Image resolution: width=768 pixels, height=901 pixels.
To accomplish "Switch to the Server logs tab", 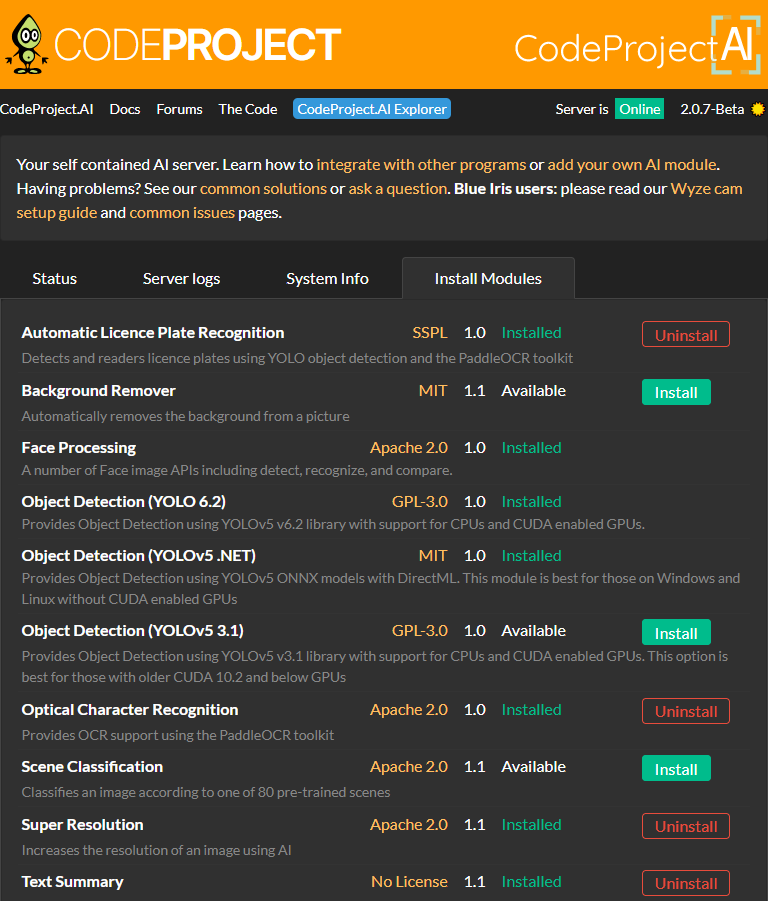I will (x=182, y=279).
